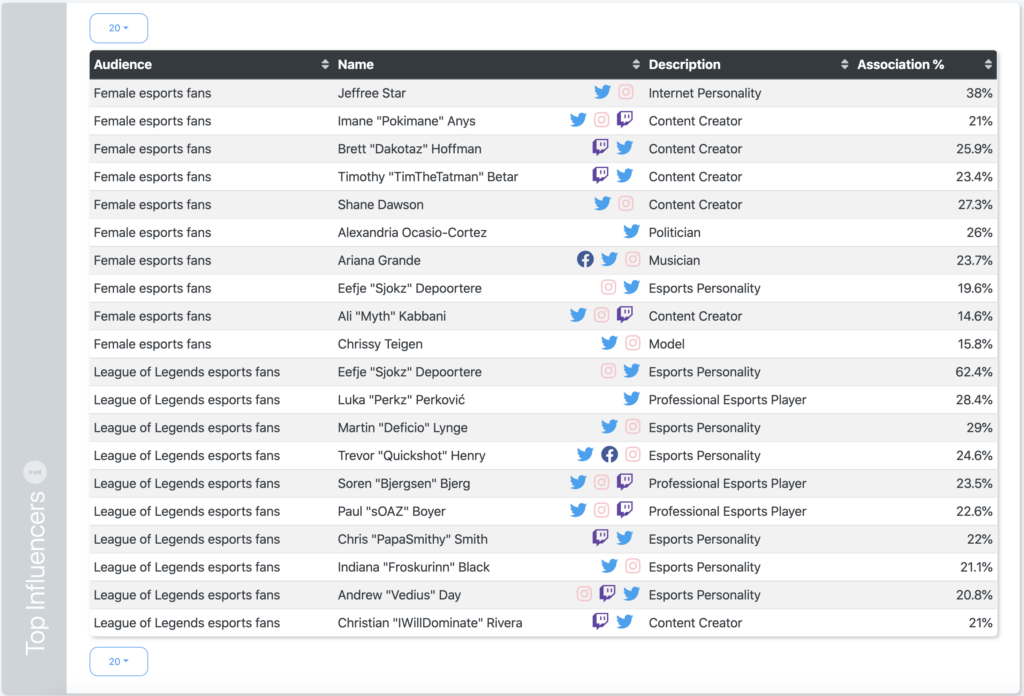Viewport: 1024px width, 696px height.
Task: Open the top page-size 20 dropdown
Action: [118, 28]
